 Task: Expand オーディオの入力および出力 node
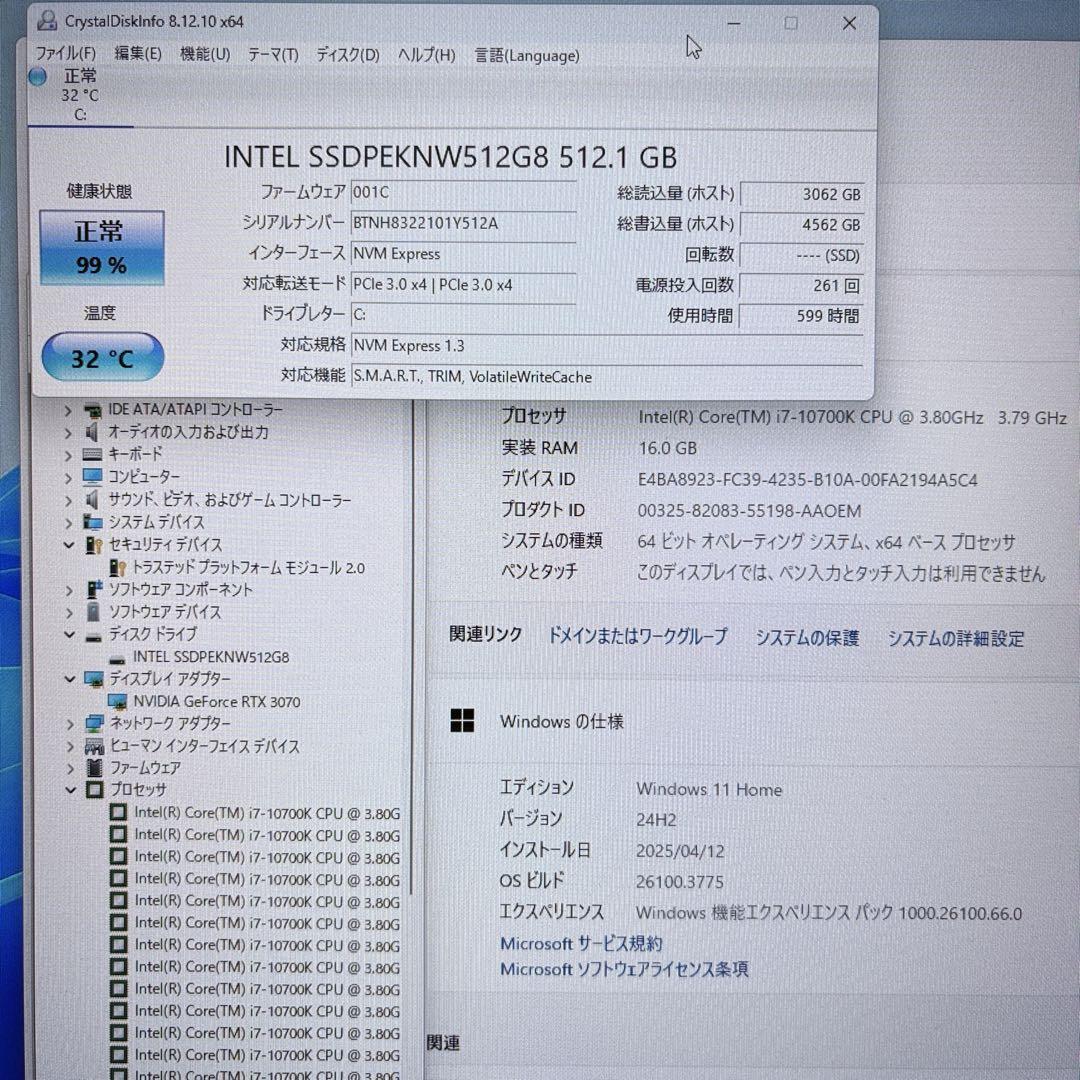click(68, 433)
